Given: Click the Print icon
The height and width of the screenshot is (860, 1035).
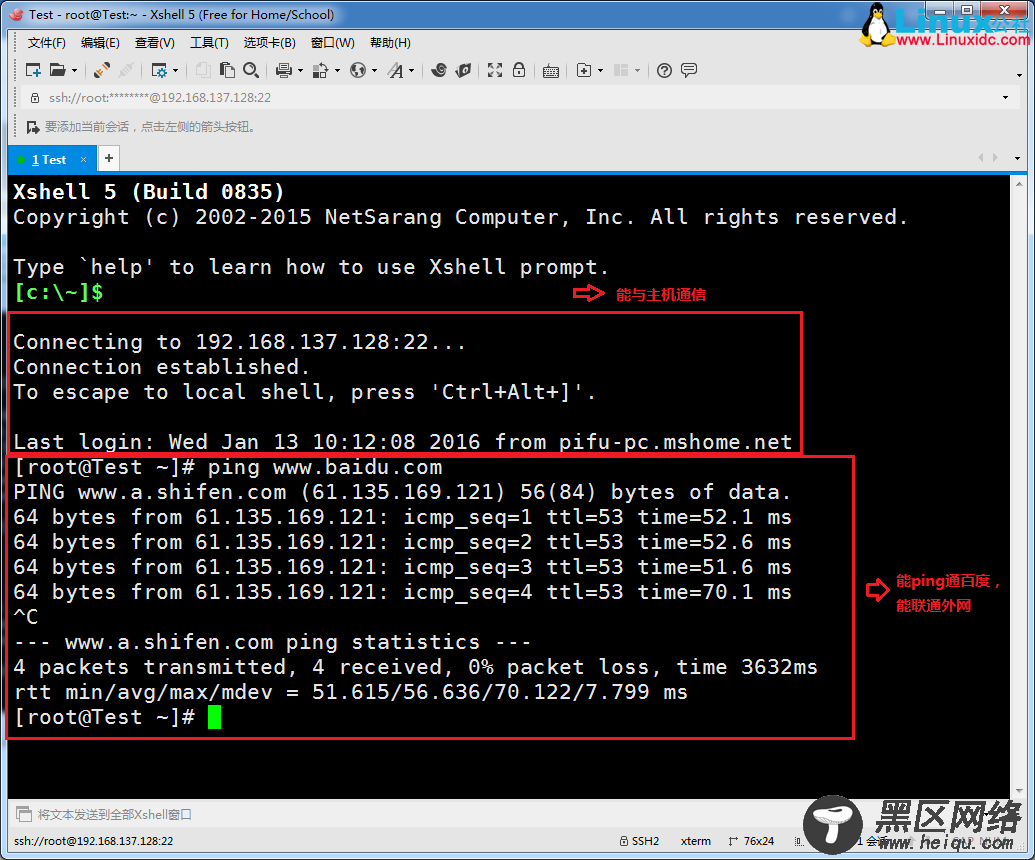Looking at the screenshot, I should click(x=284, y=70).
